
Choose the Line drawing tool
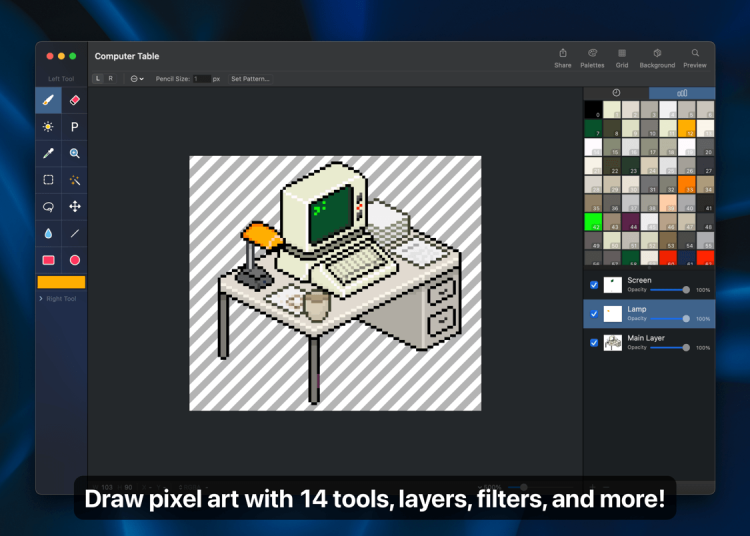point(75,233)
